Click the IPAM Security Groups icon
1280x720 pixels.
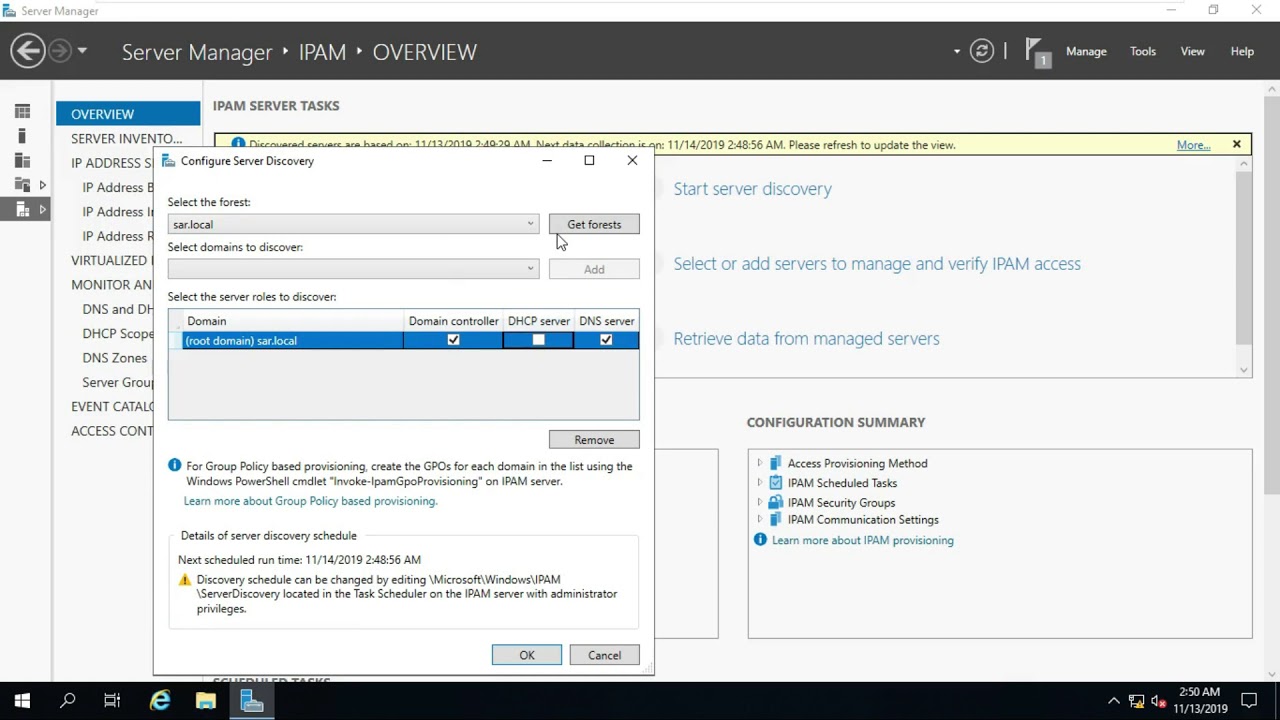tap(776, 502)
